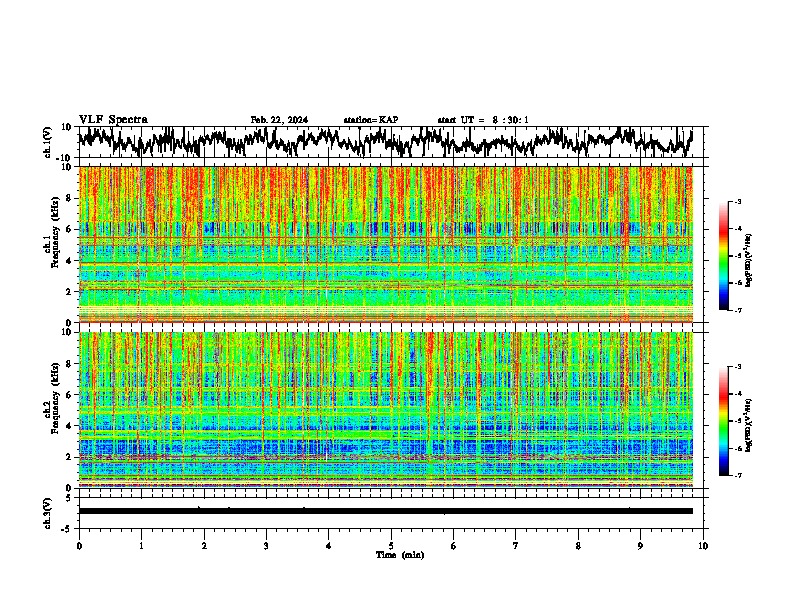Viewport: 792px width, 612px height.
Task: Click the "8" kHz tick on ch.1 spectrogram
Action: [x=70, y=198]
